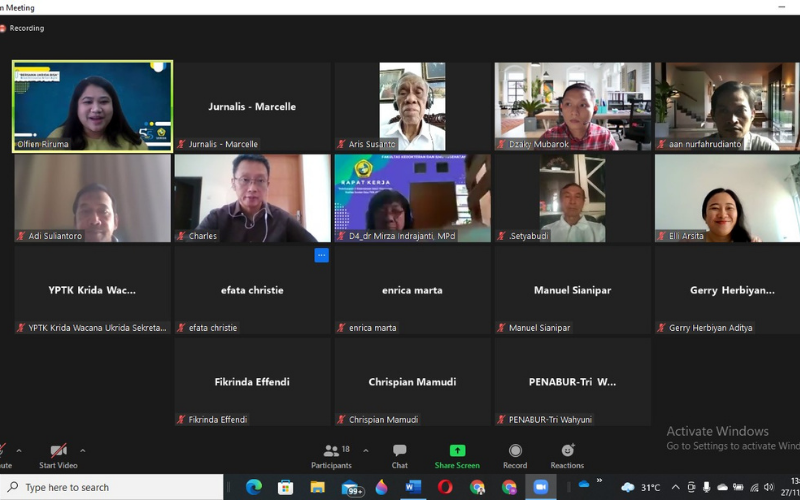Click the Windows taskbar search box

pyautogui.click(x=112, y=487)
